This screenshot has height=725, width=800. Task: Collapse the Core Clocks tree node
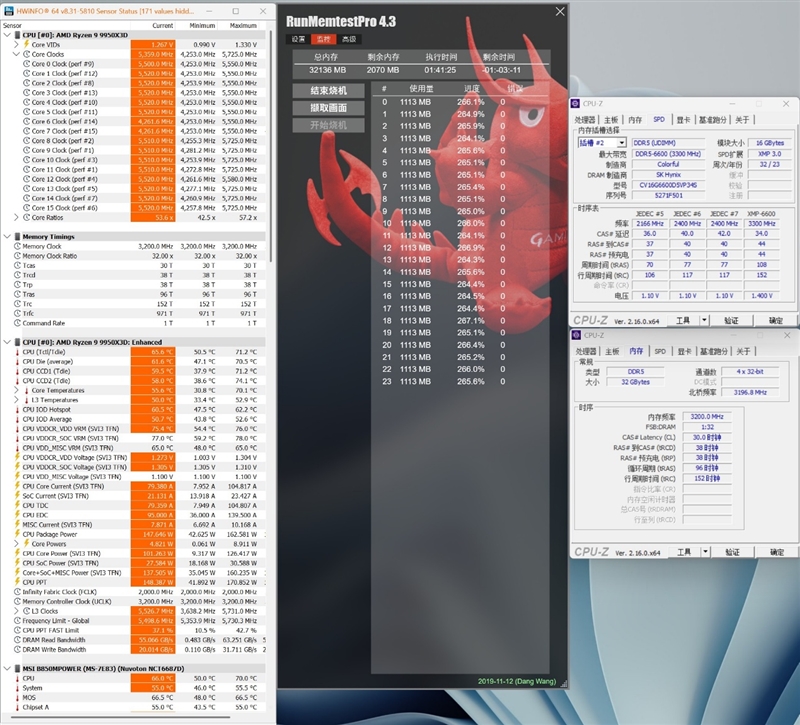(x=16, y=54)
